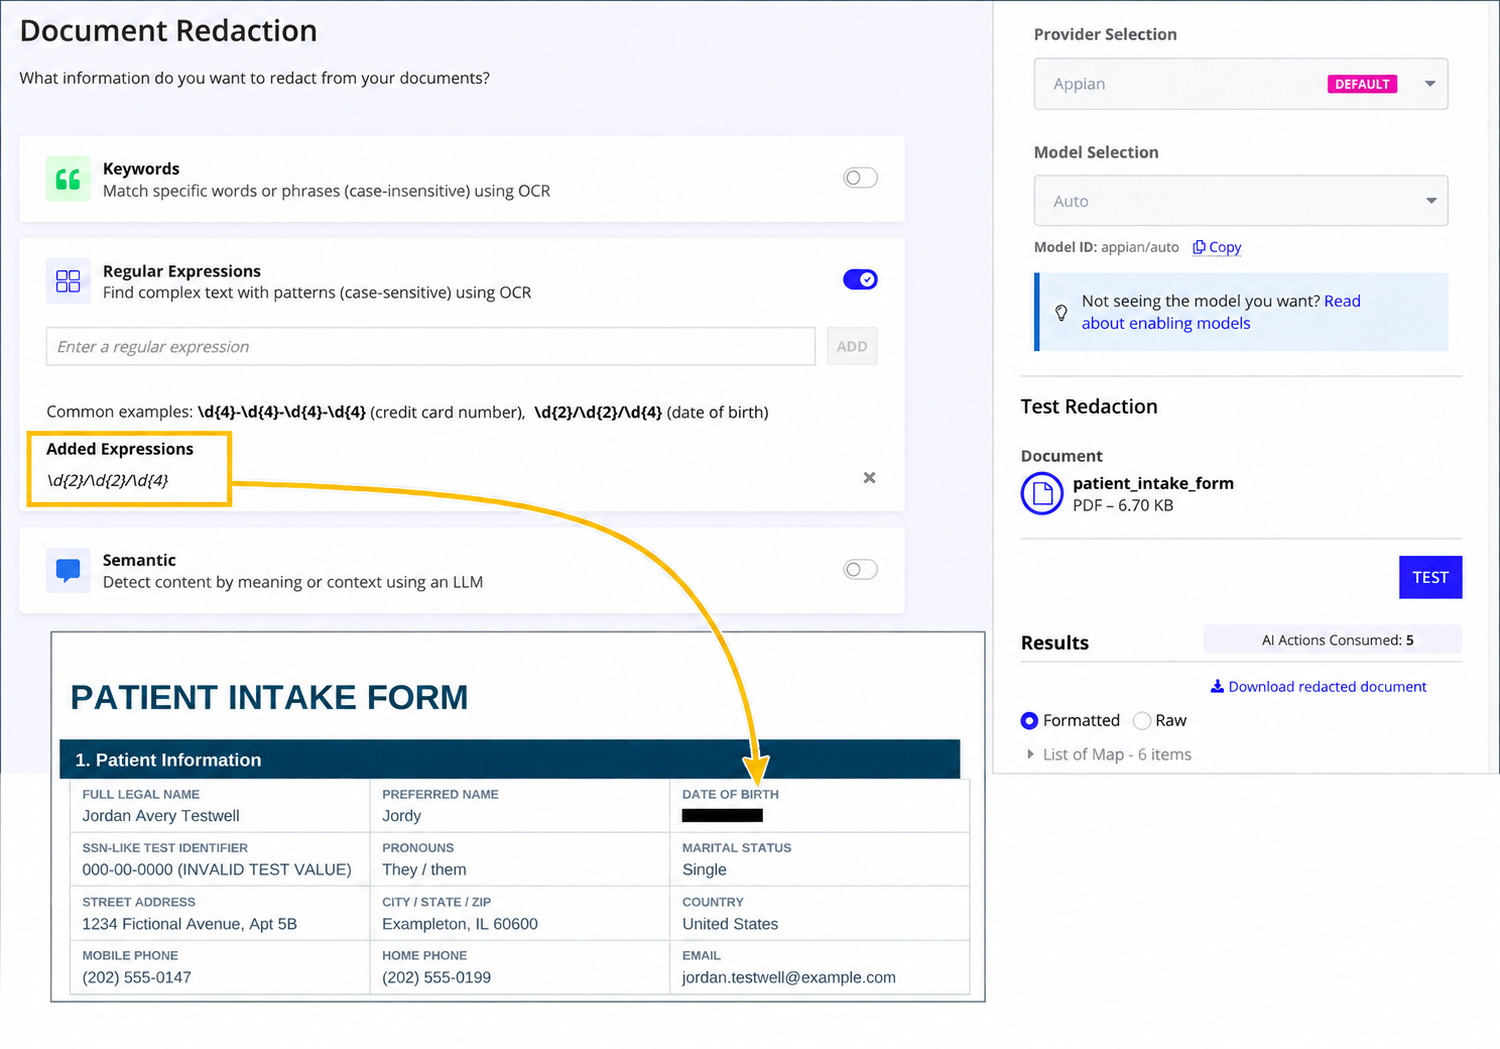Turn on the Semantic toggle
The image size is (1500, 1049).
click(860, 569)
